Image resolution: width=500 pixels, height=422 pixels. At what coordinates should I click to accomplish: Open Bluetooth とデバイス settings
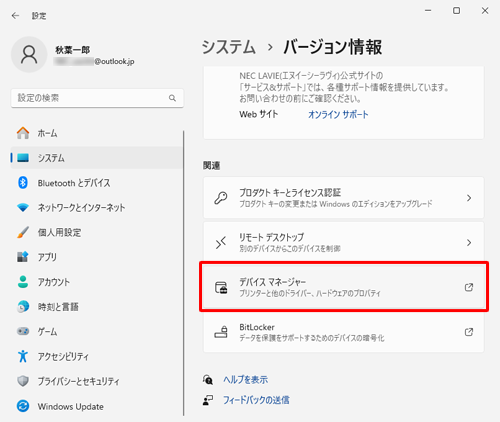(x=97, y=183)
